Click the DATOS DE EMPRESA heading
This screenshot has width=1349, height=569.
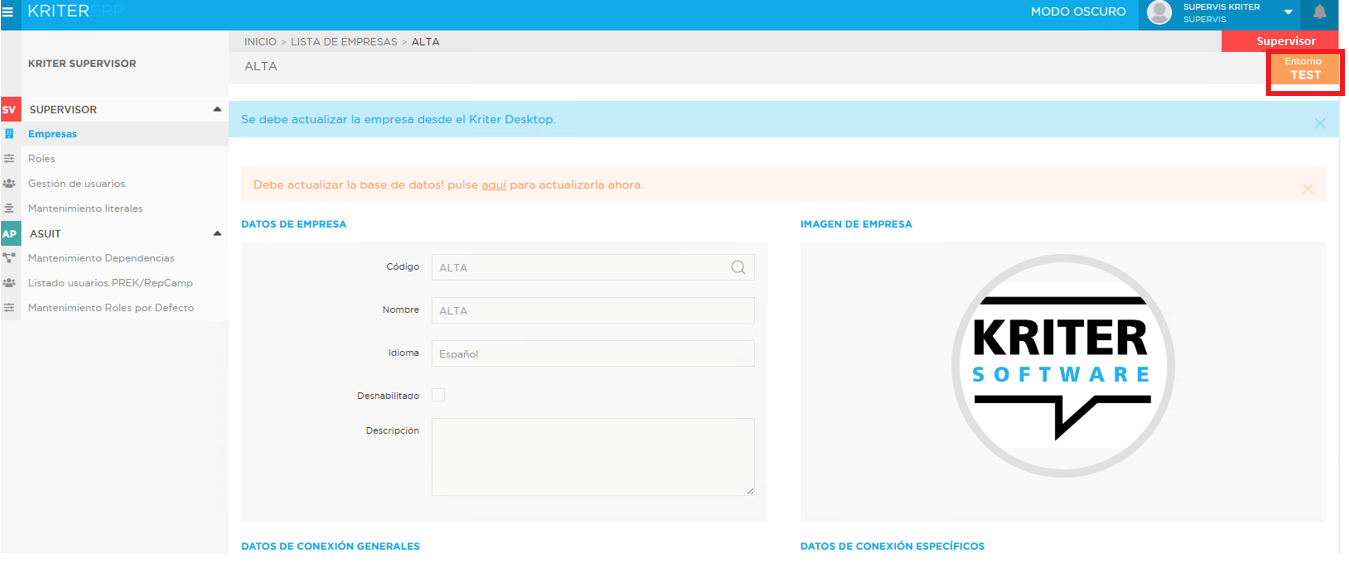coord(294,224)
